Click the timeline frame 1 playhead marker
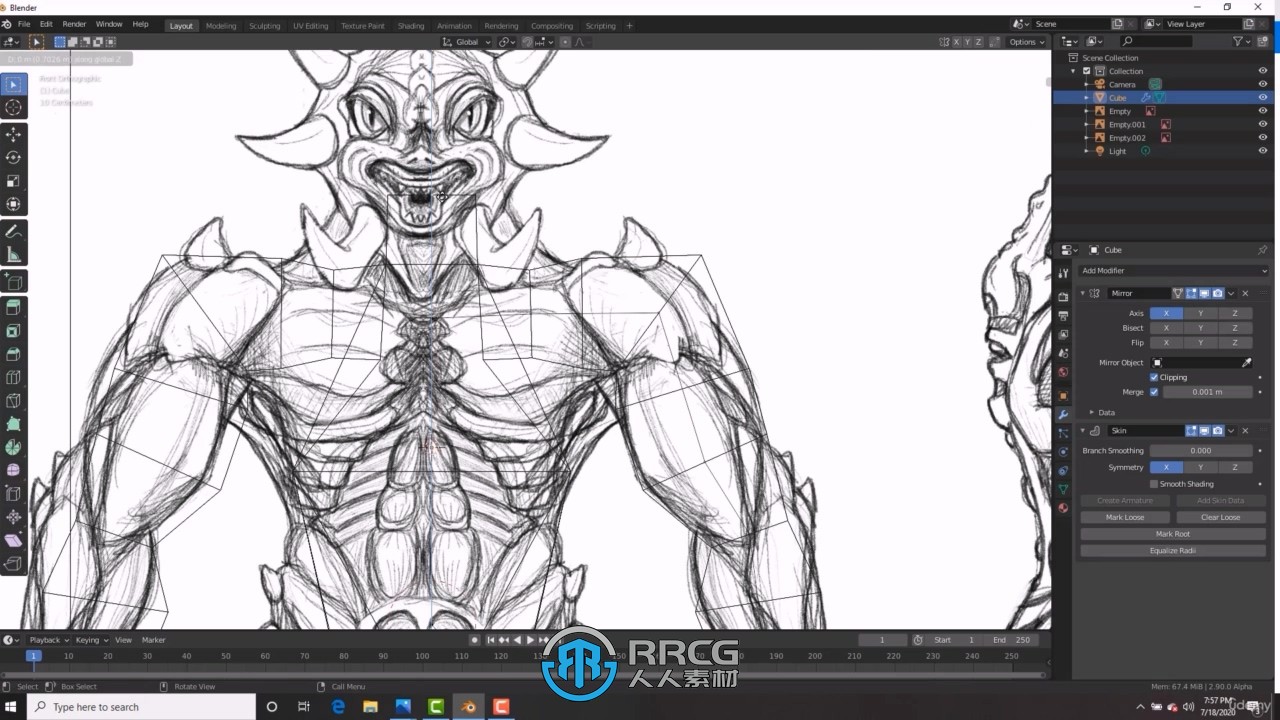This screenshot has height=720, width=1280. [33, 656]
